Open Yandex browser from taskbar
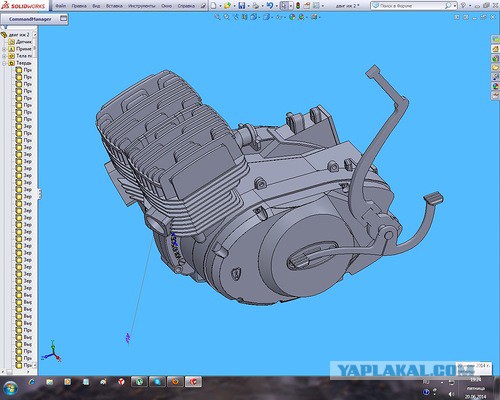 click(121, 382)
